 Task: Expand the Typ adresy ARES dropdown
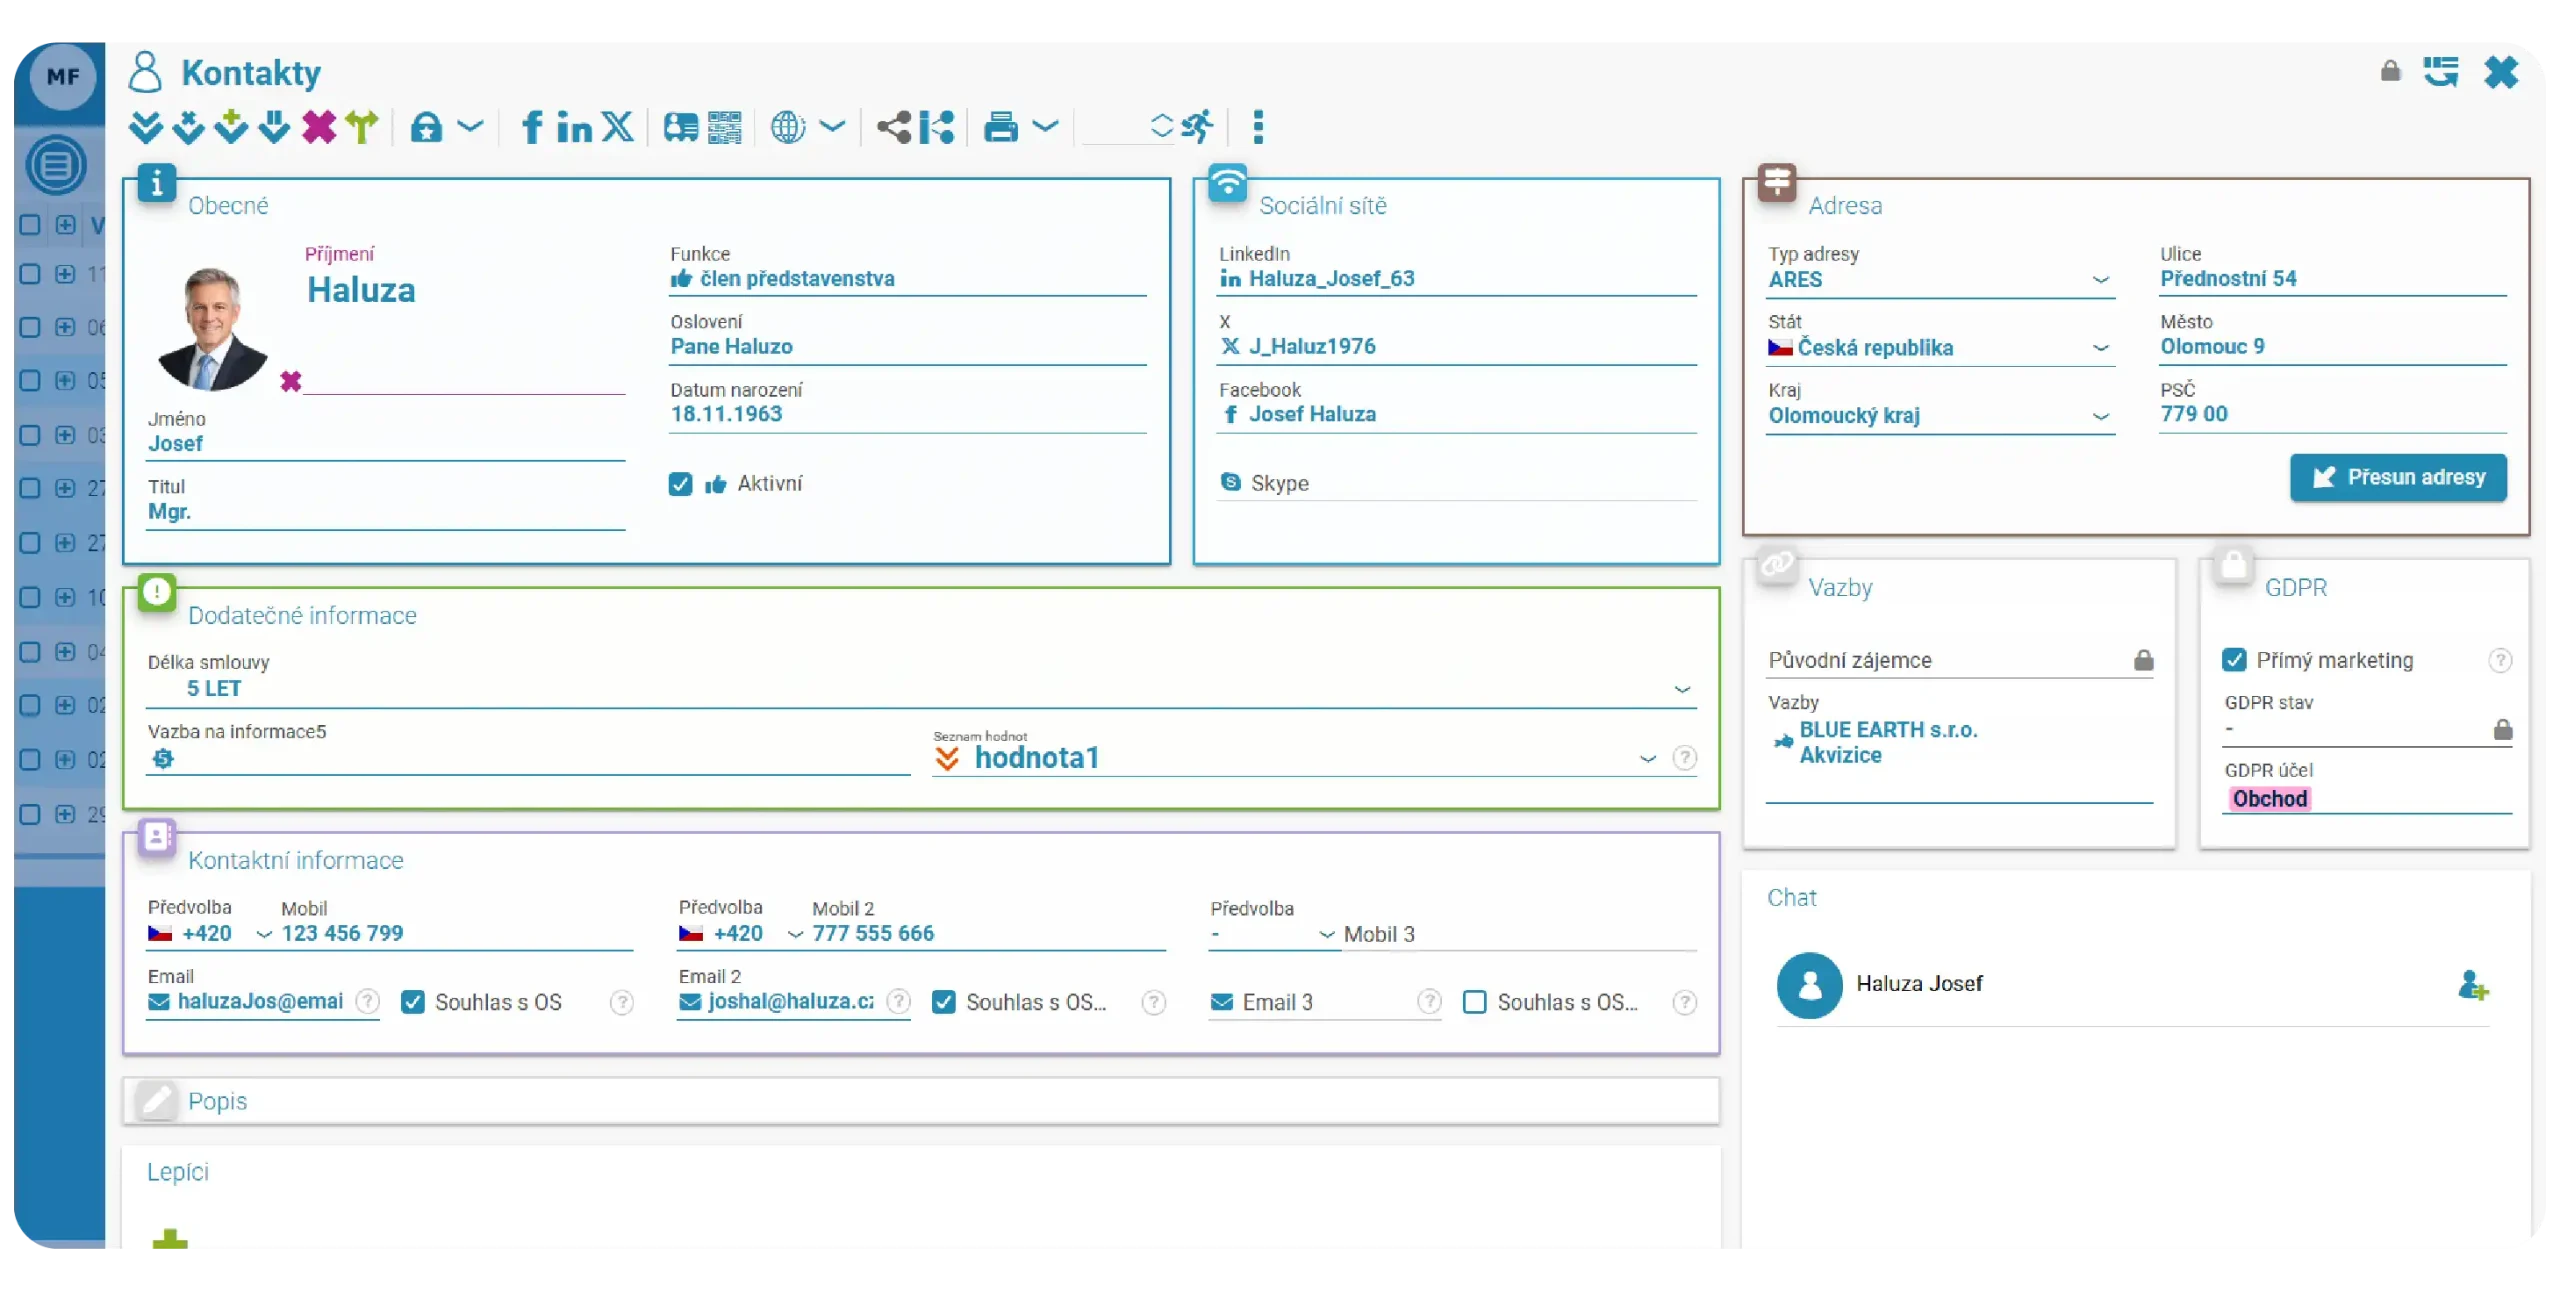pyautogui.click(x=2100, y=280)
